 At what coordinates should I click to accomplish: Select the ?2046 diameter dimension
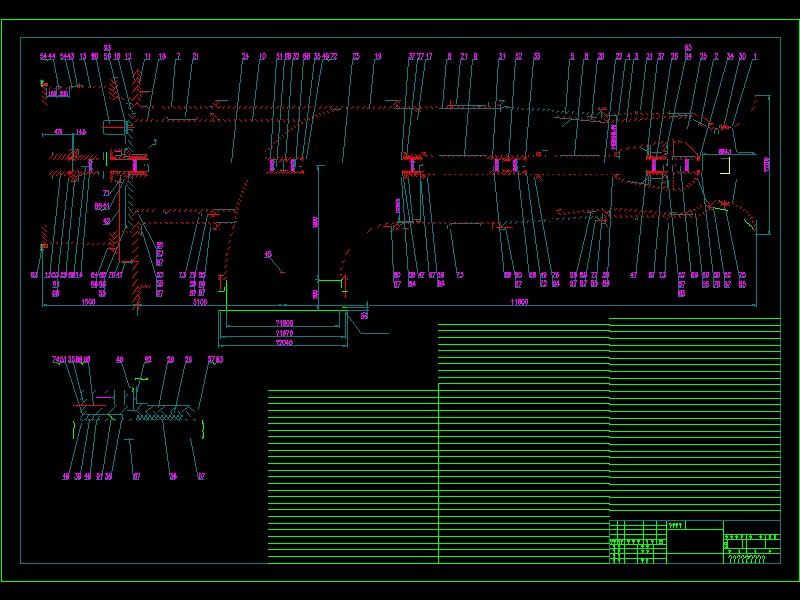pos(284,343)
